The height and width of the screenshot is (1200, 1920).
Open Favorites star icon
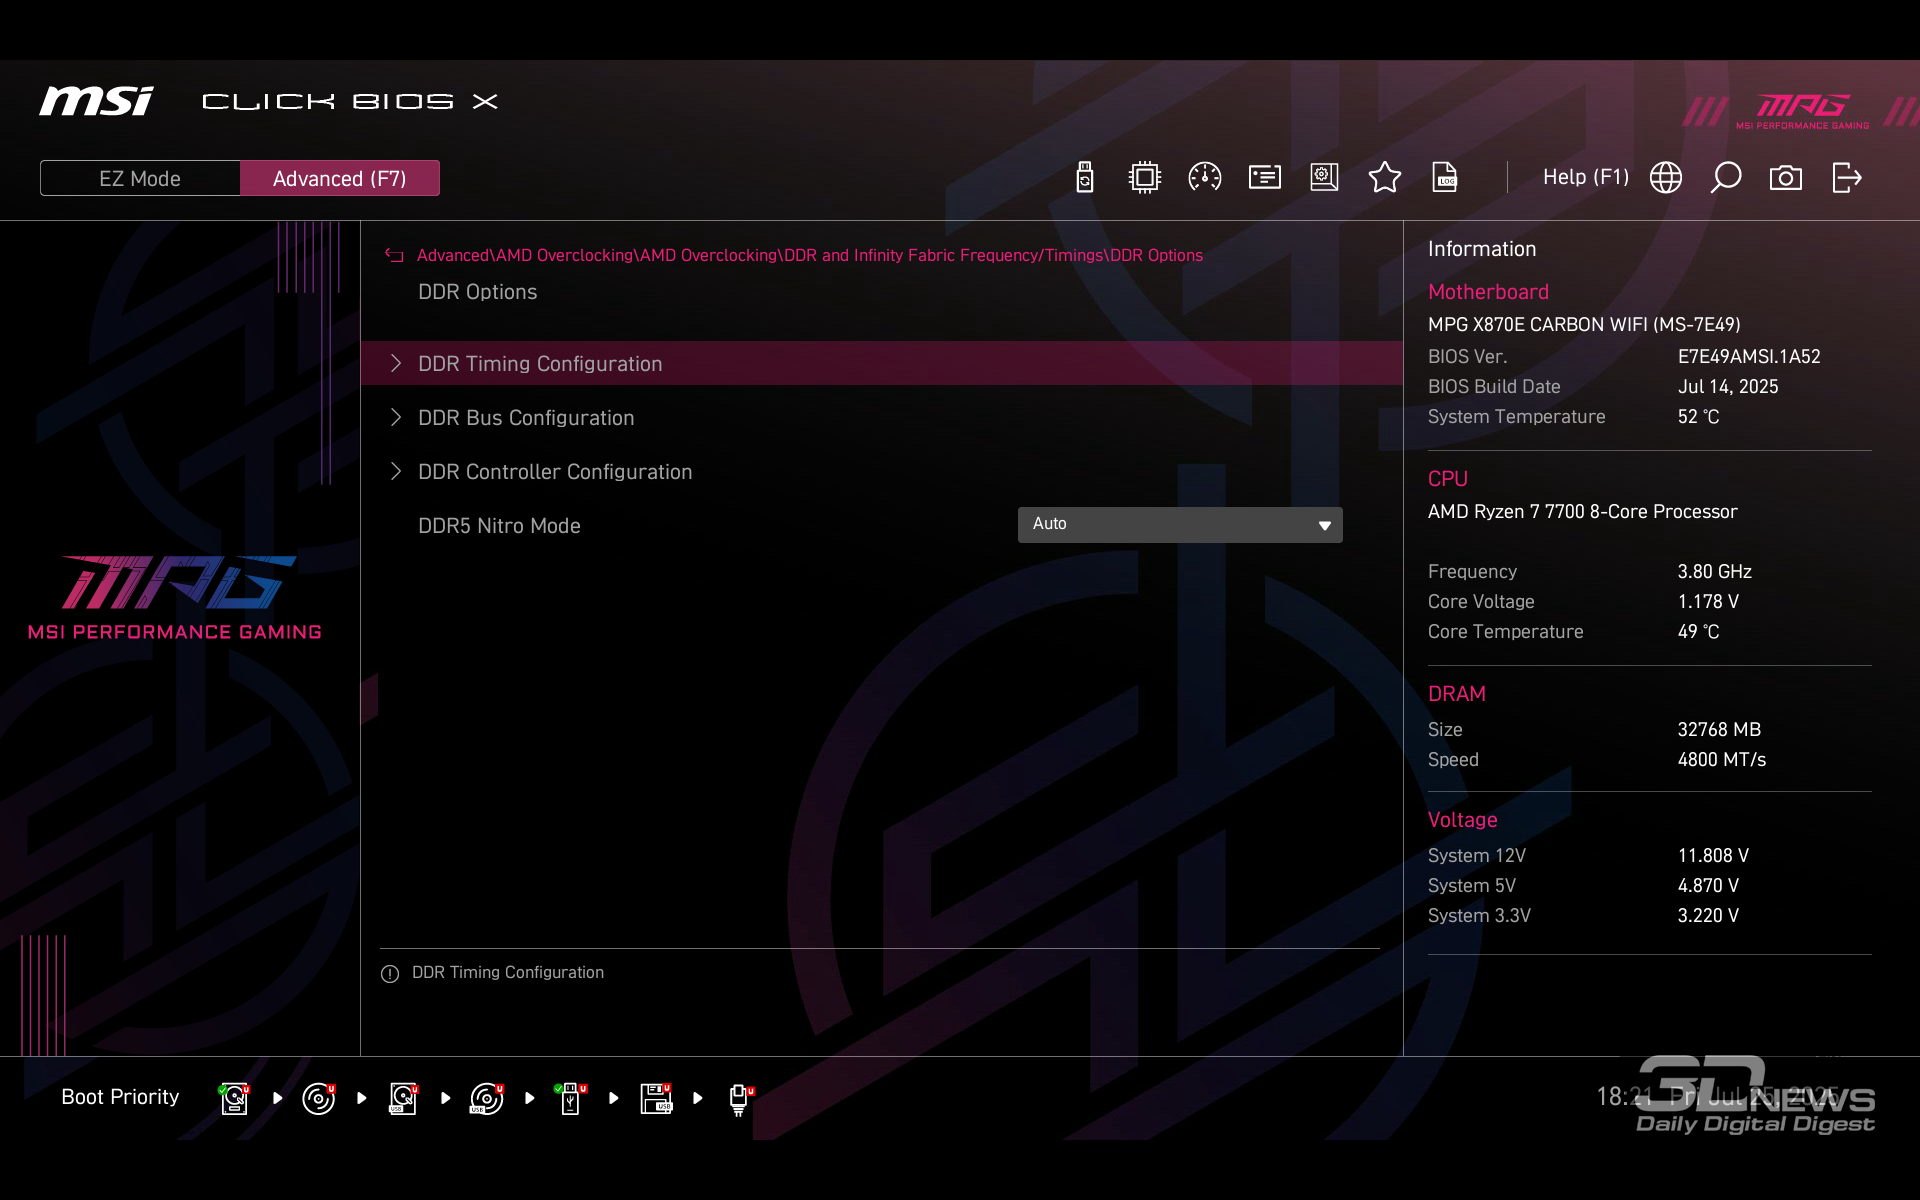[x=1385, y=178]
